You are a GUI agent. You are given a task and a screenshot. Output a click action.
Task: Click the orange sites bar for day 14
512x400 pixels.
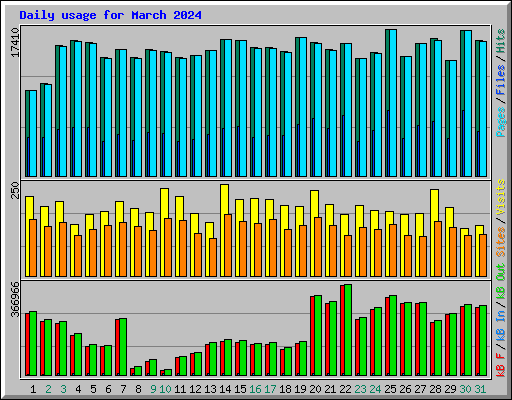228,245
